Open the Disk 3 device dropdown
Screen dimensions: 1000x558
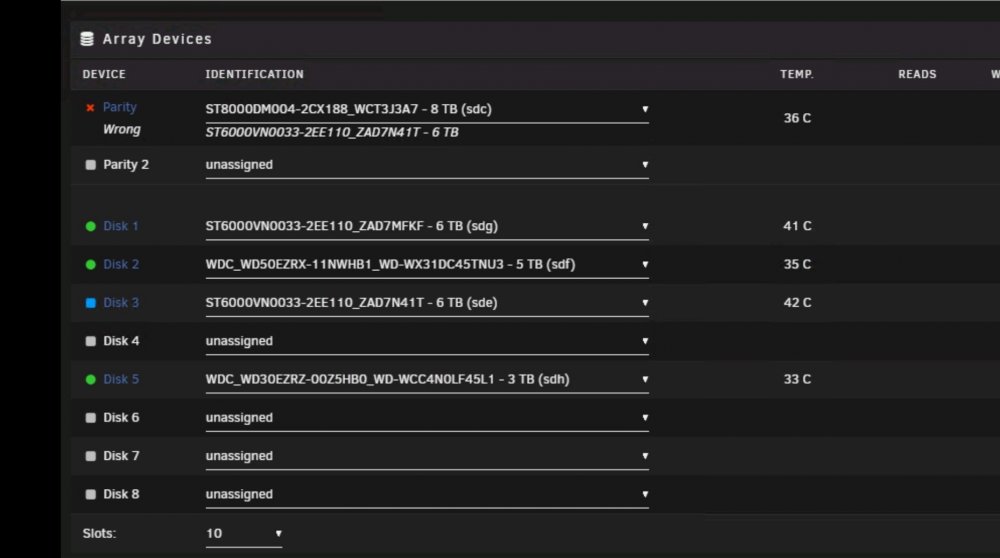coord(427,303)
